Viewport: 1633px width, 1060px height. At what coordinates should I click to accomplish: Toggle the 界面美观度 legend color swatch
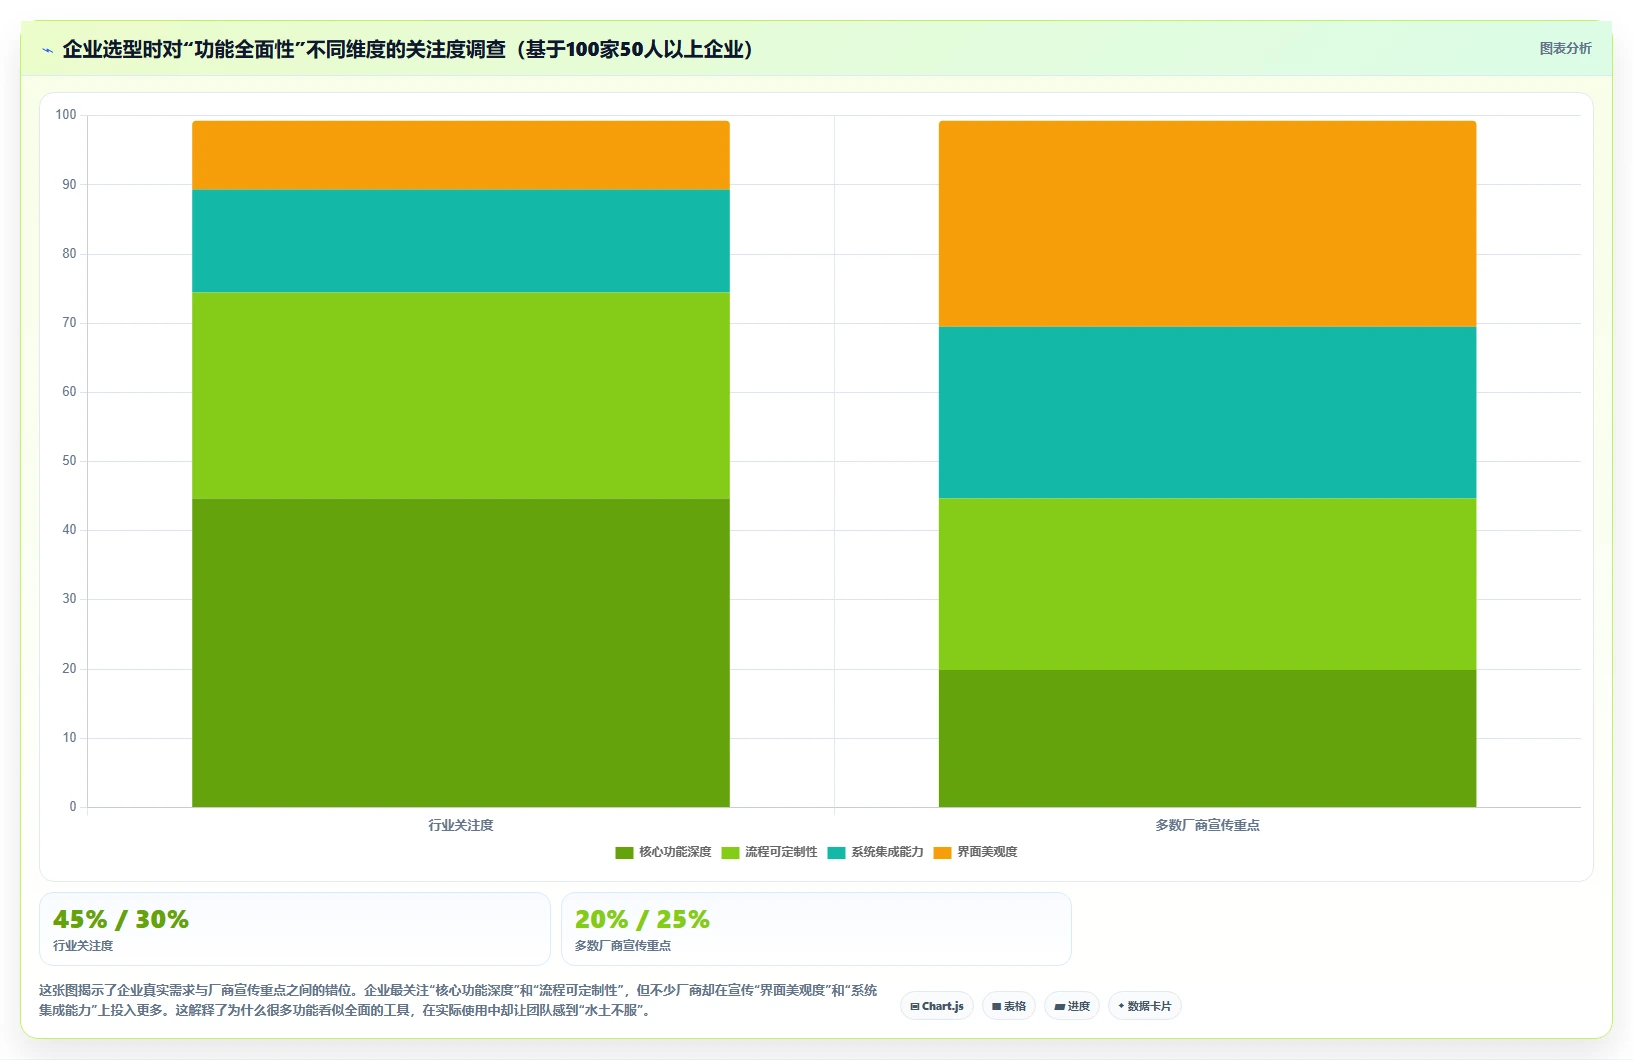pyautogui.click(x=942, y=852)
